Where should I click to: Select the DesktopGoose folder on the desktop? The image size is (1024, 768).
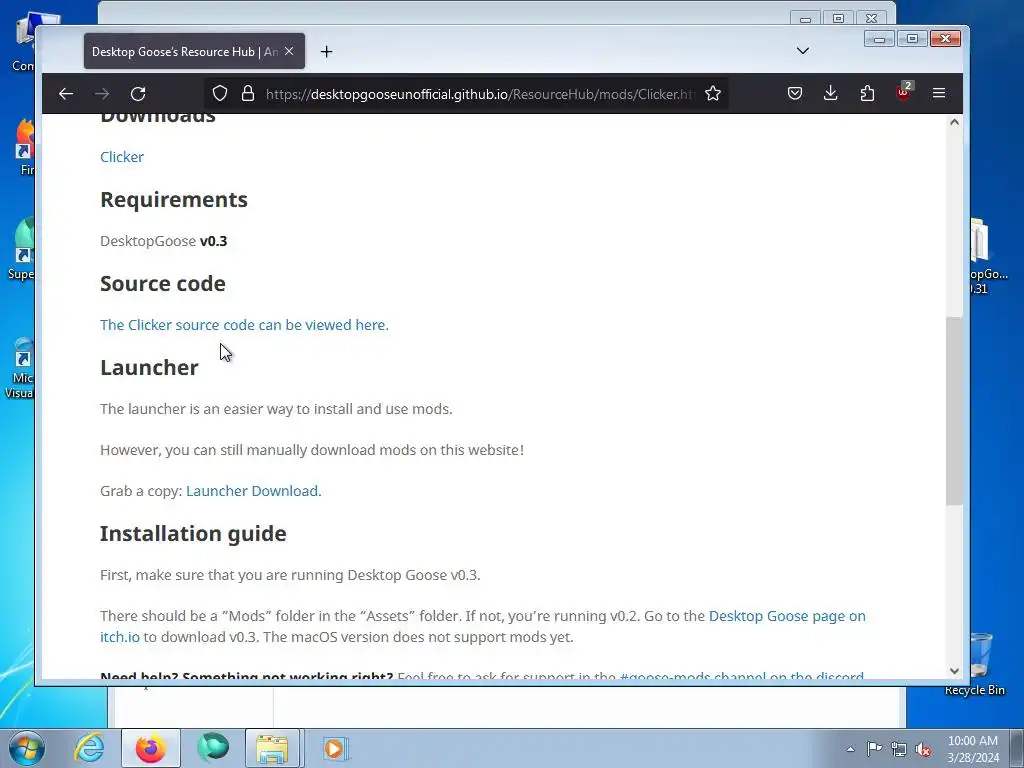click(x=986, y=256)
